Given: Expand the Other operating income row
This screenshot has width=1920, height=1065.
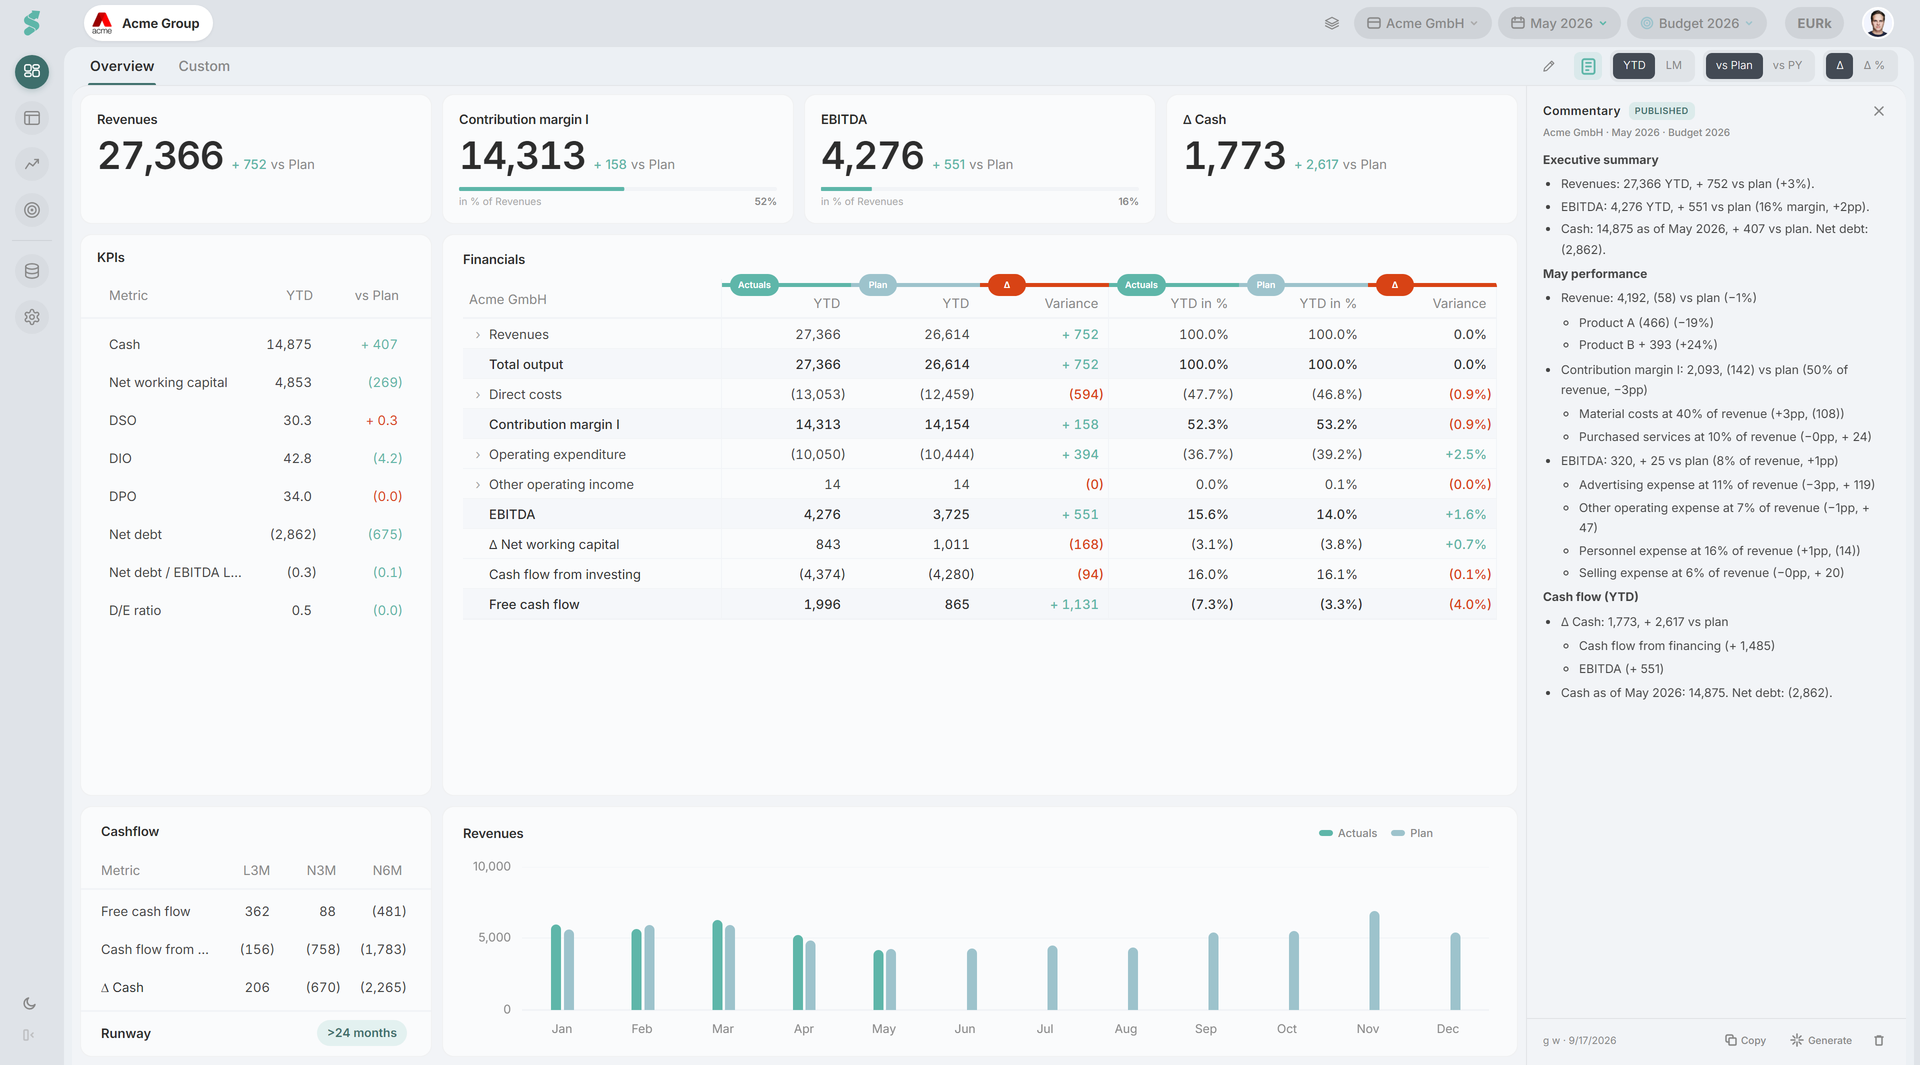Looking at the screenshot, I should [x=478, y=485].
